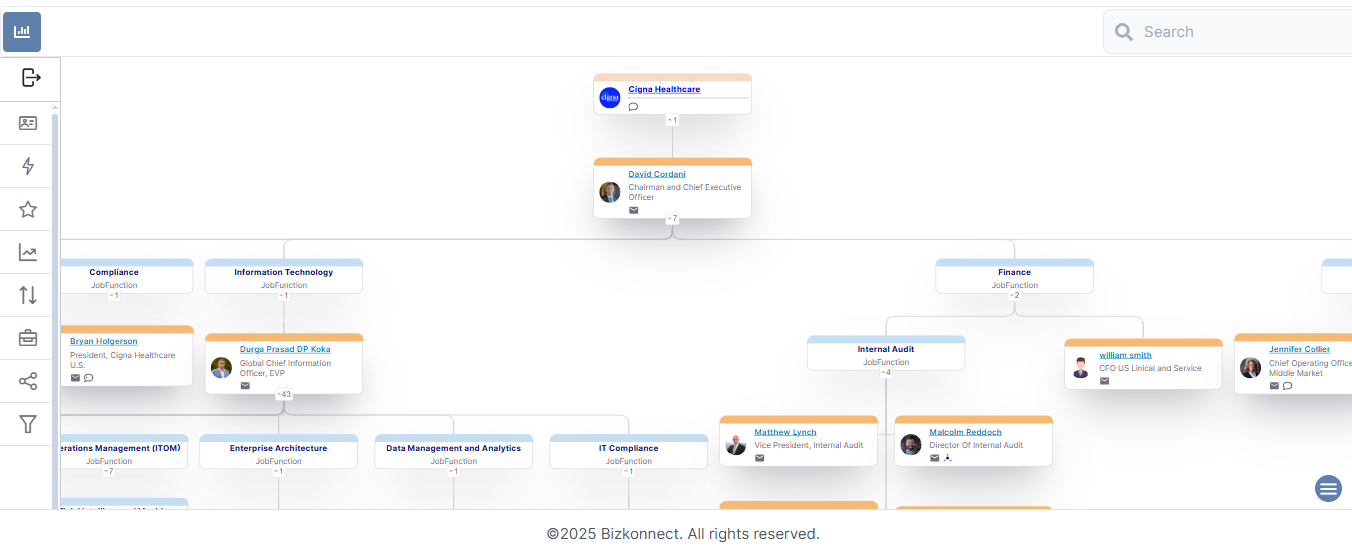Screen dimensions: 1352x550
Task: Select the Data Management and Analytics title
Action: [454, 448]
